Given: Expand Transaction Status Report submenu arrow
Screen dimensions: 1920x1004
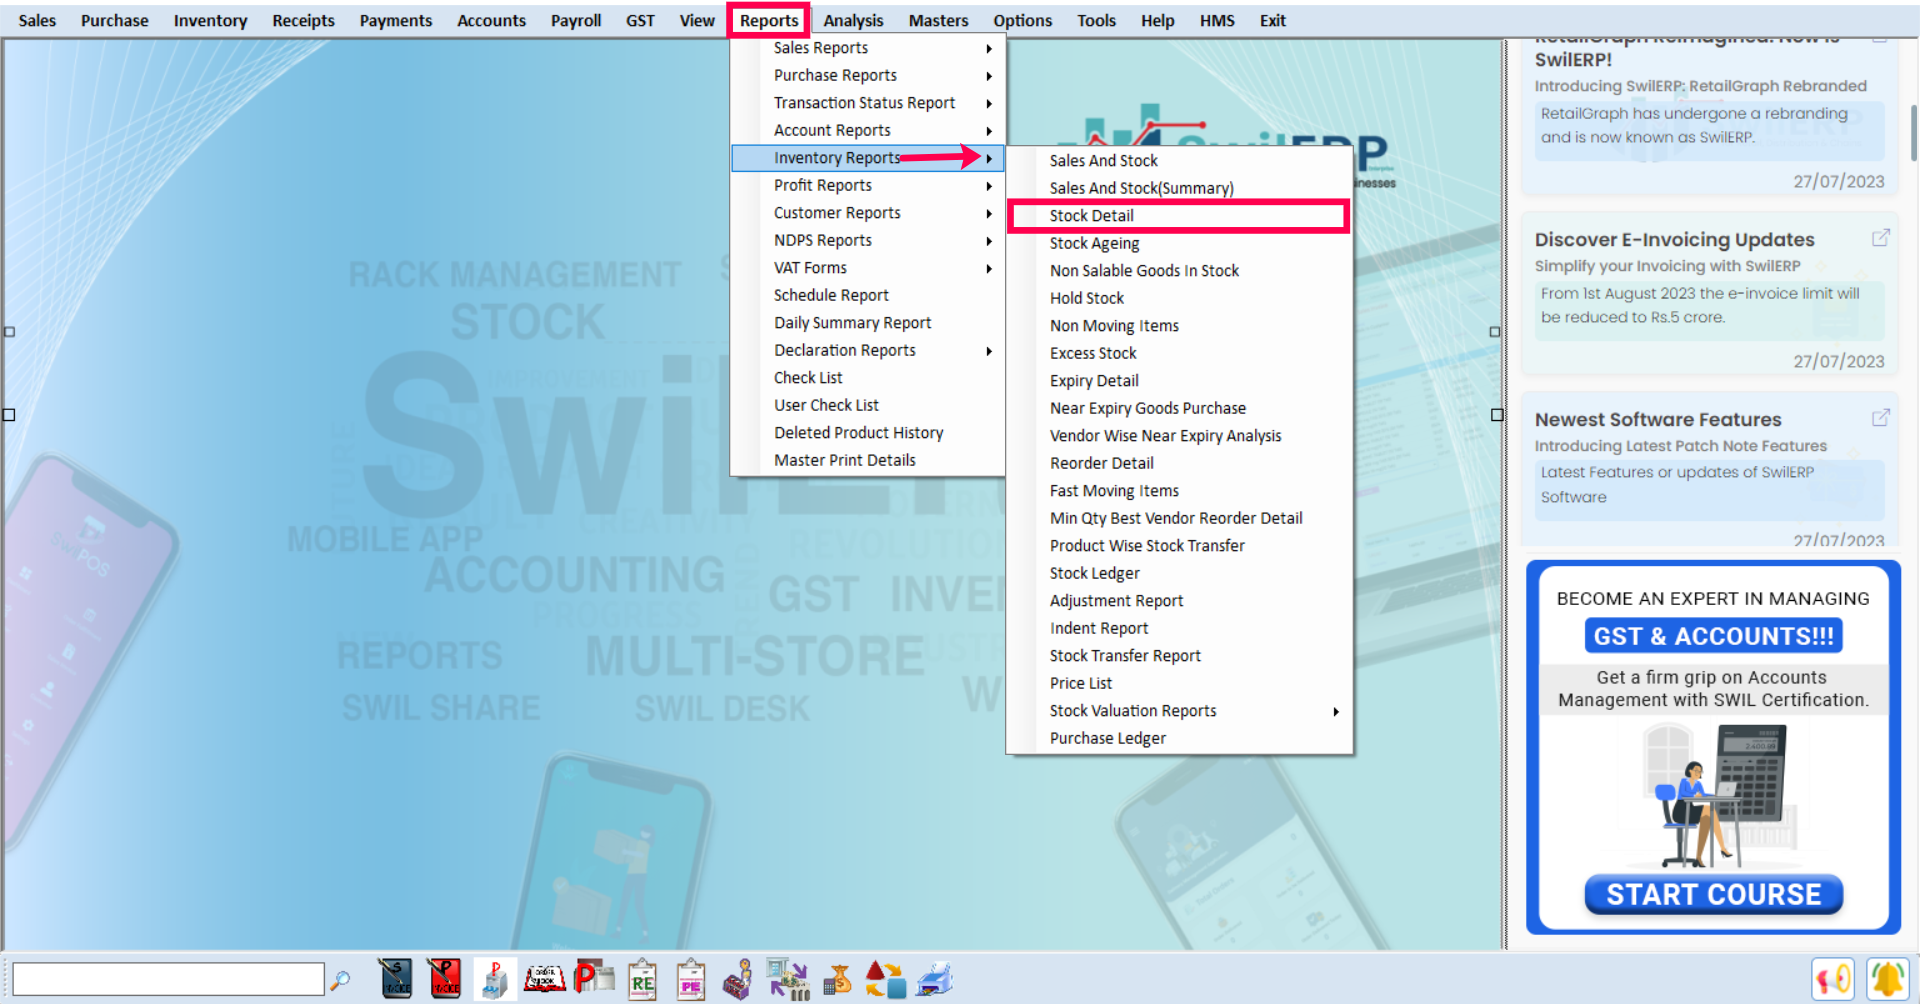Looking at the screenshot, I should 989,104.
